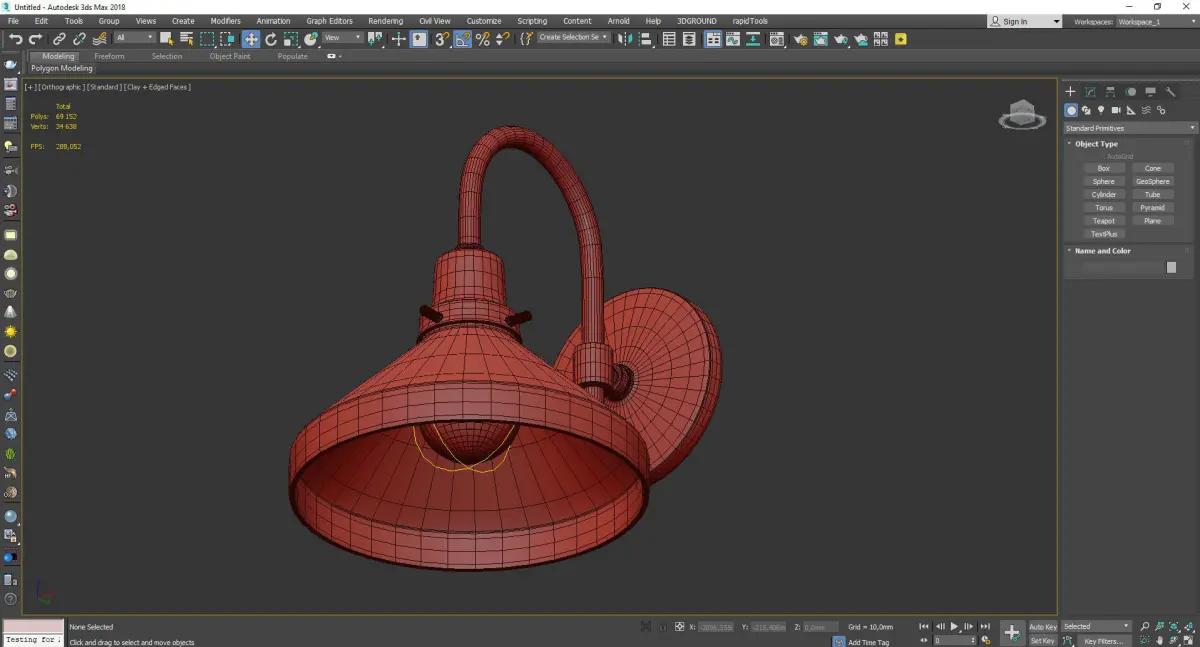Viewport: 1200px width, 647px height.
Task: Open the Modifiers menu
Action: [225, 21]
